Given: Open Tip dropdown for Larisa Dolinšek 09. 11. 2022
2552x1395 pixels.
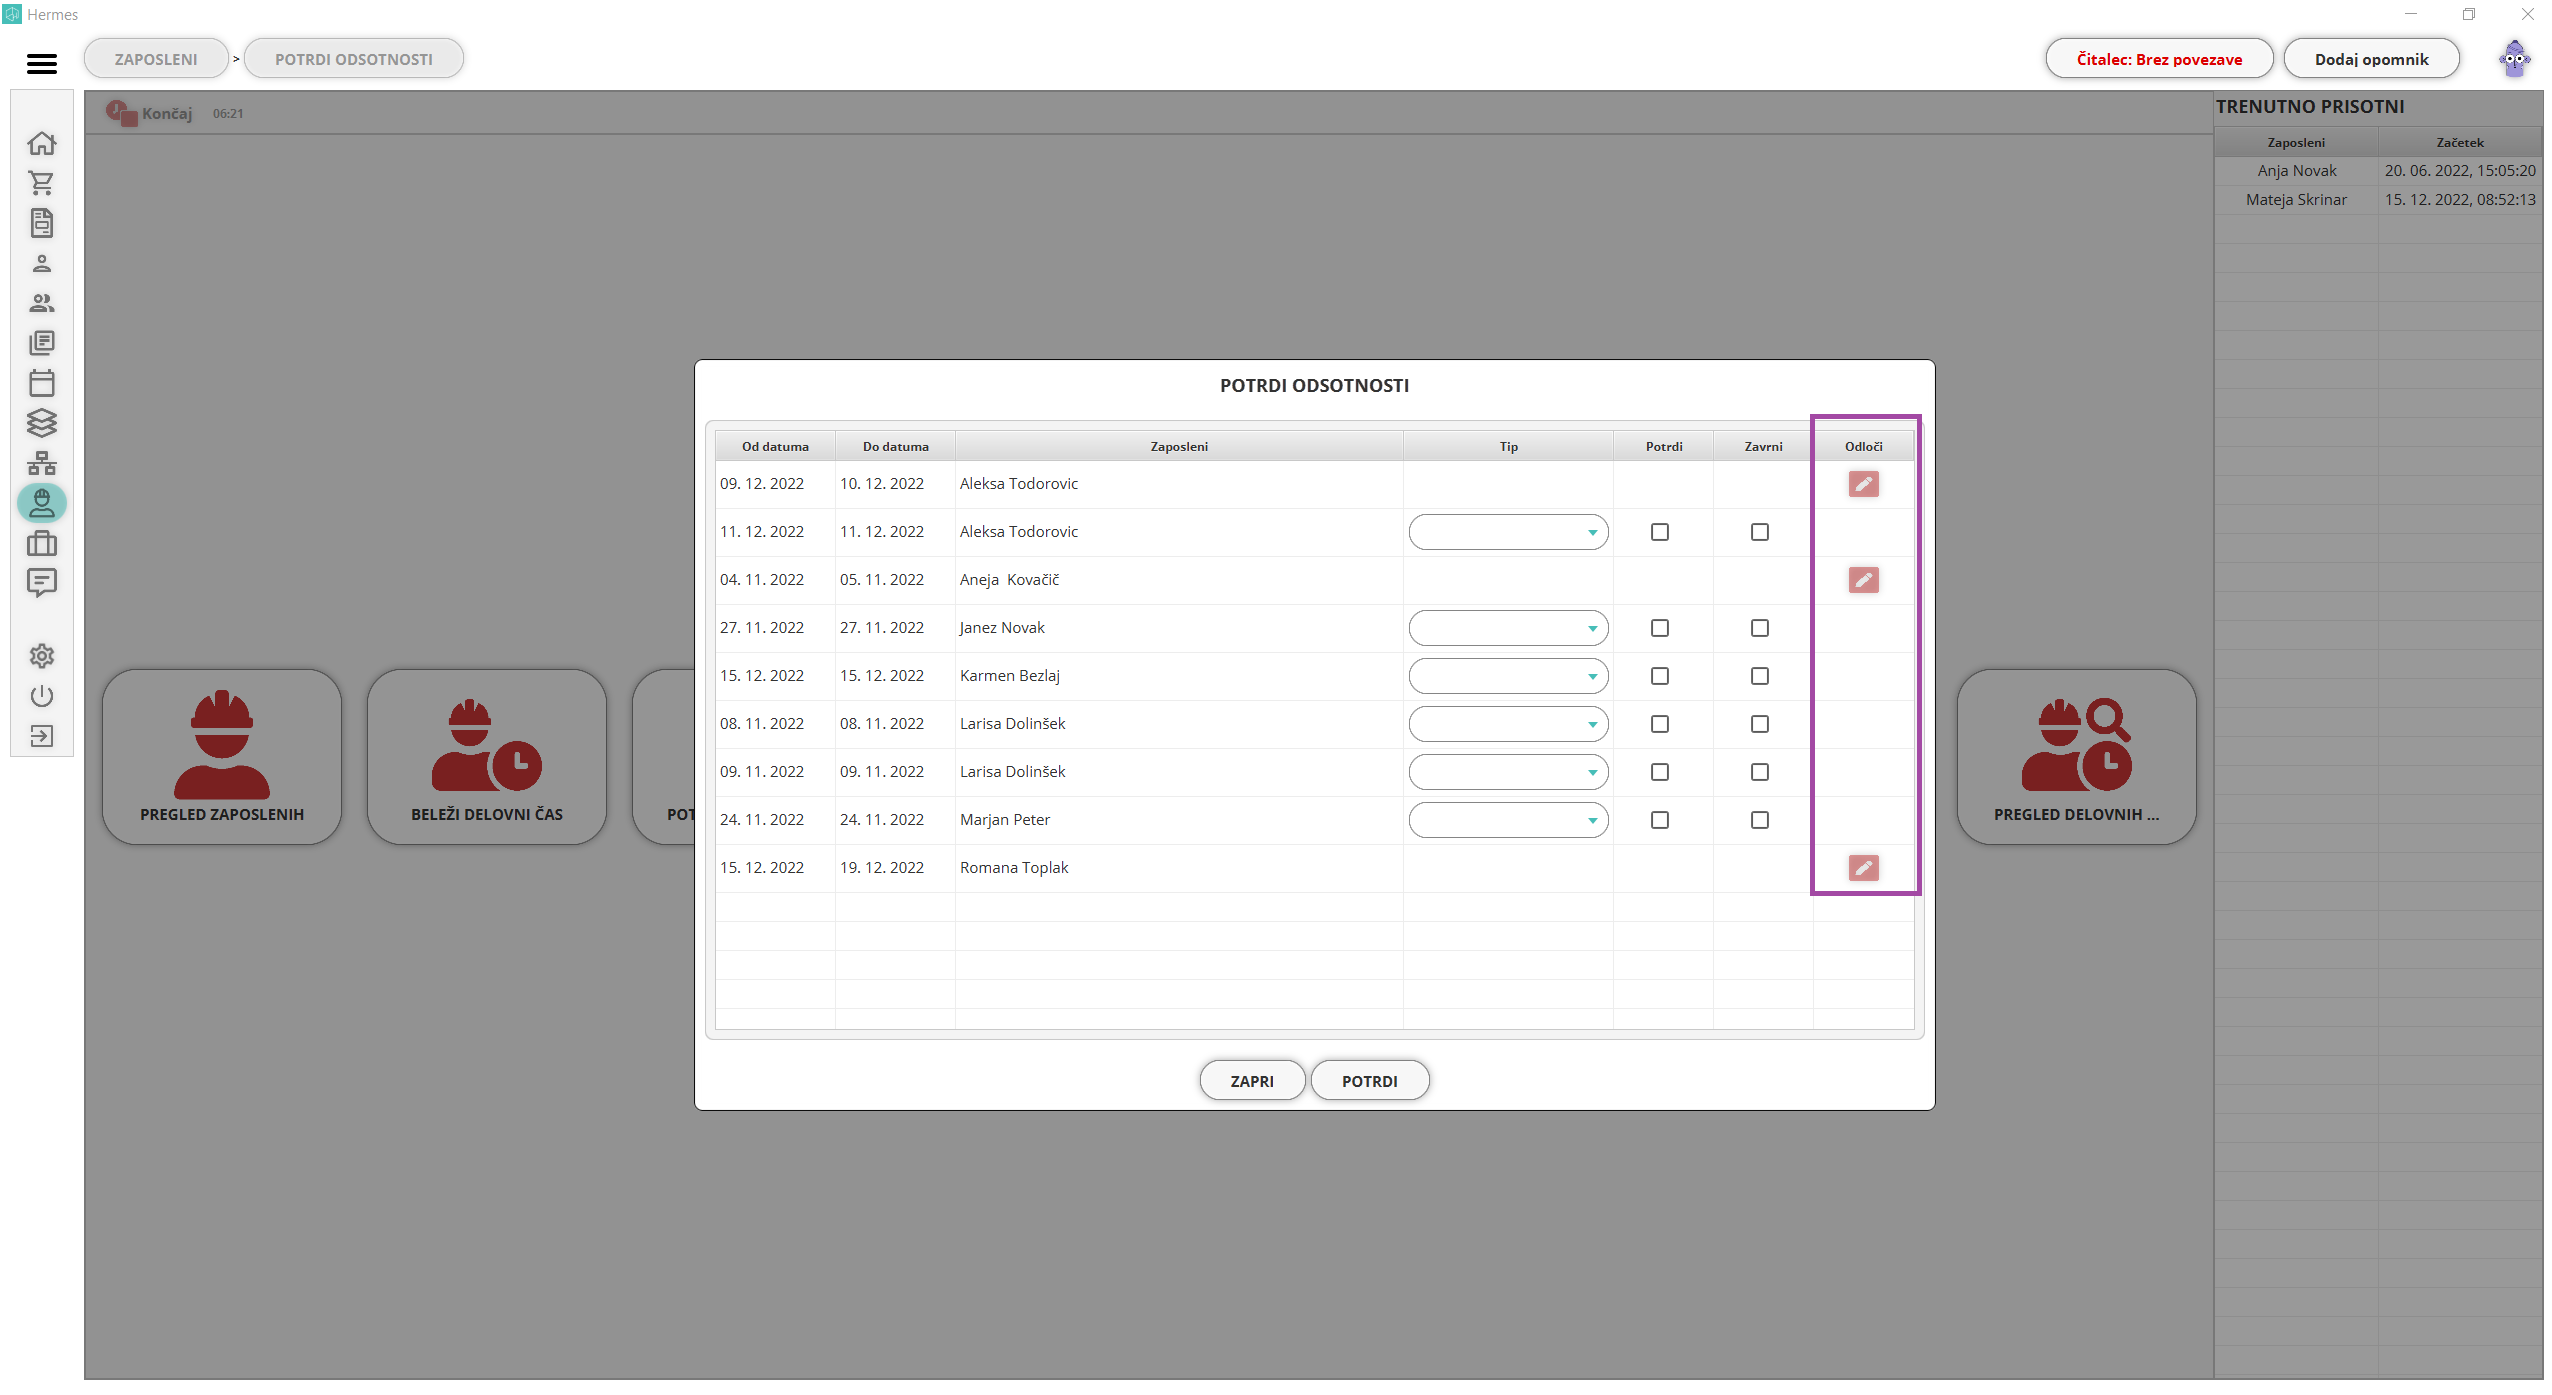Looking at the screenshot, I should click(1508, 772).
